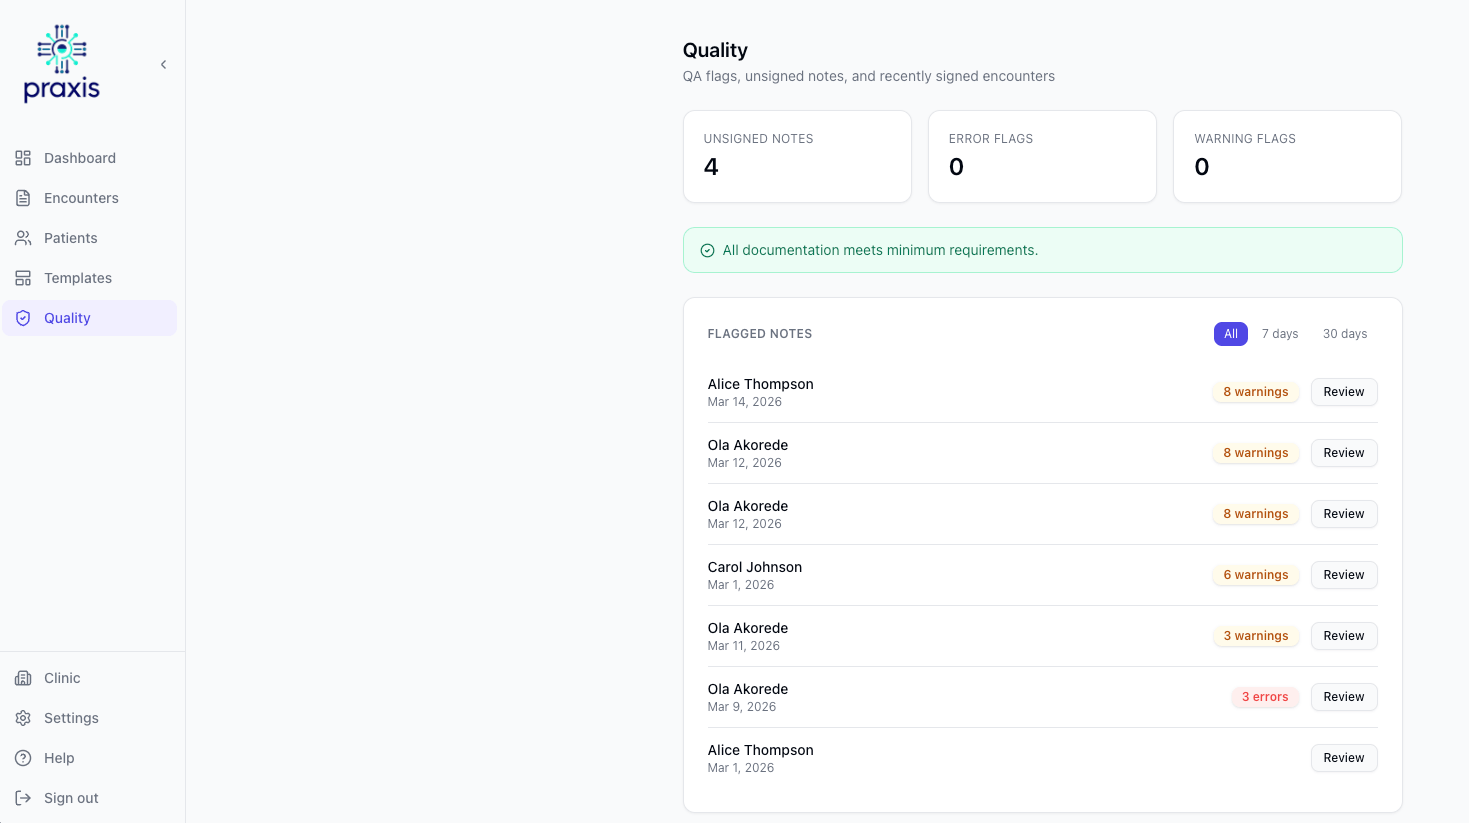
Task: Click the Clinic building icon
Action: [22, 678]
